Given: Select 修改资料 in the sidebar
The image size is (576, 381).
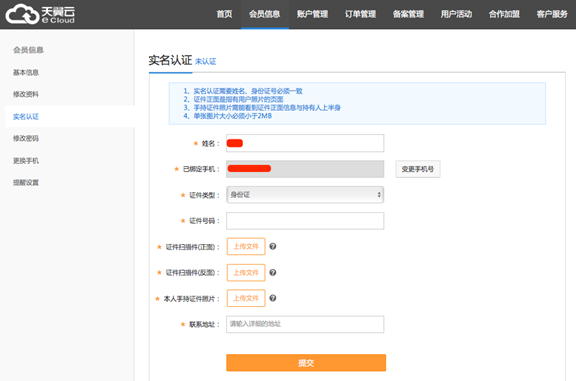Looking at the screenshot, I should pyautogui.click(x=26, y=94).
